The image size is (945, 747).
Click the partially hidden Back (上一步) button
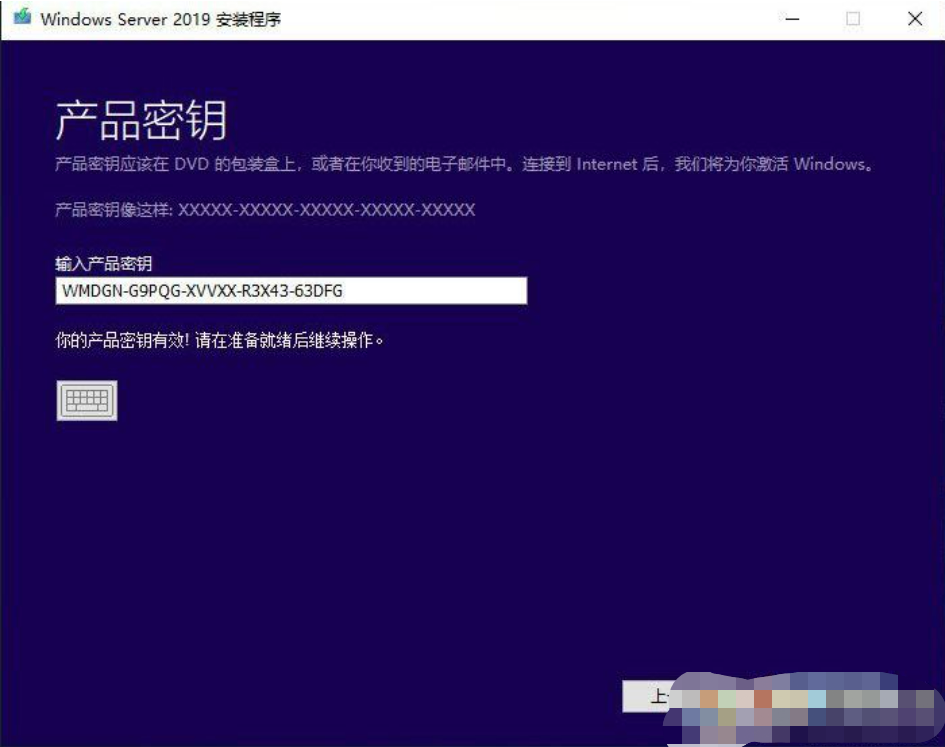pyautogui.click(x=648, y=696)
